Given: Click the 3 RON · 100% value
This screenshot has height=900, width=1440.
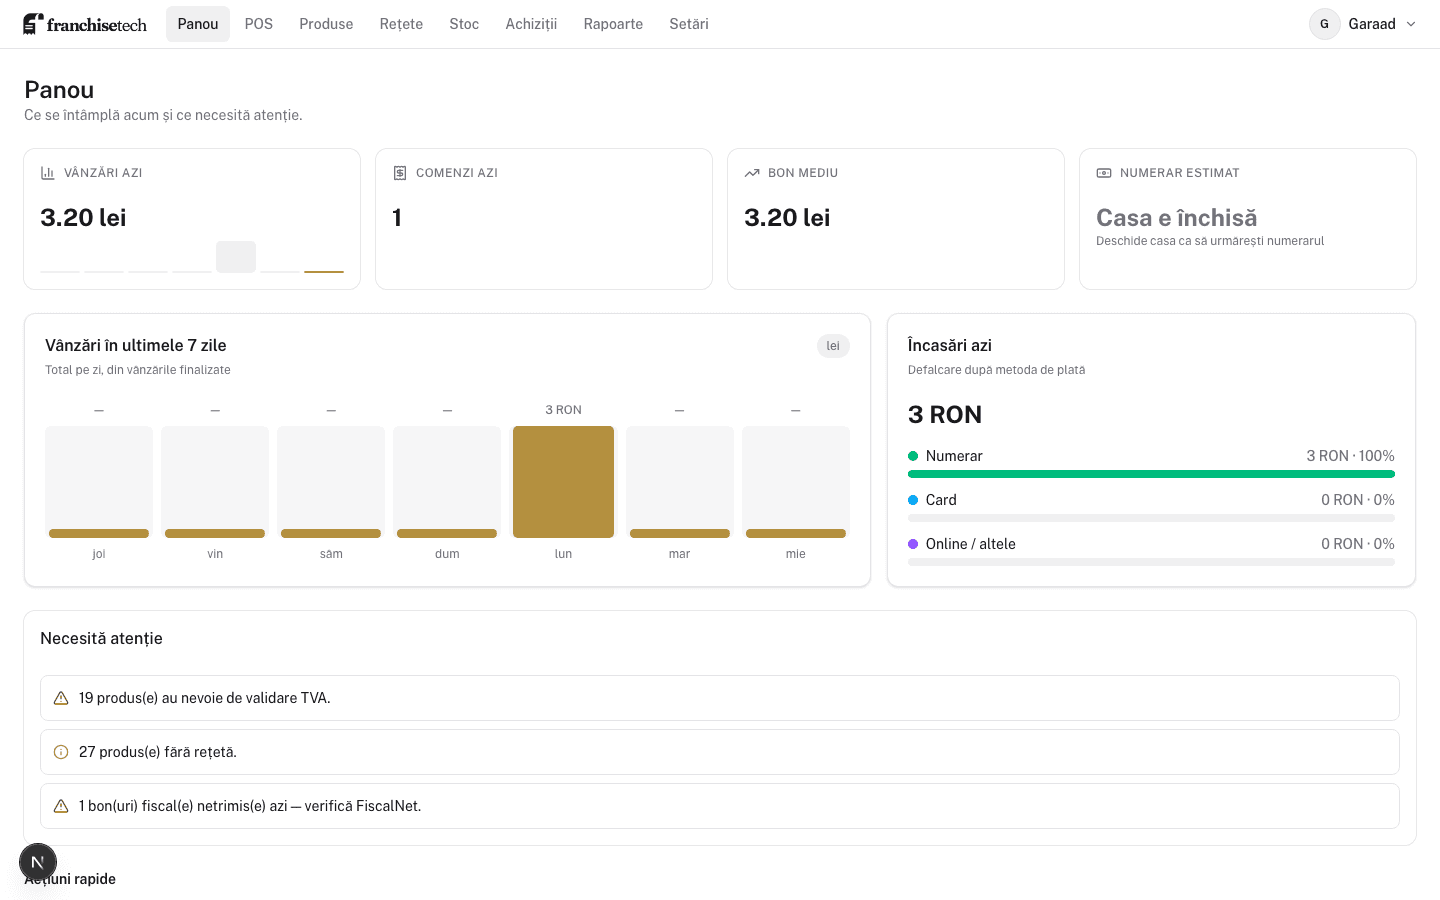Looking at the screenshot, I should [x=1350, y=456].
